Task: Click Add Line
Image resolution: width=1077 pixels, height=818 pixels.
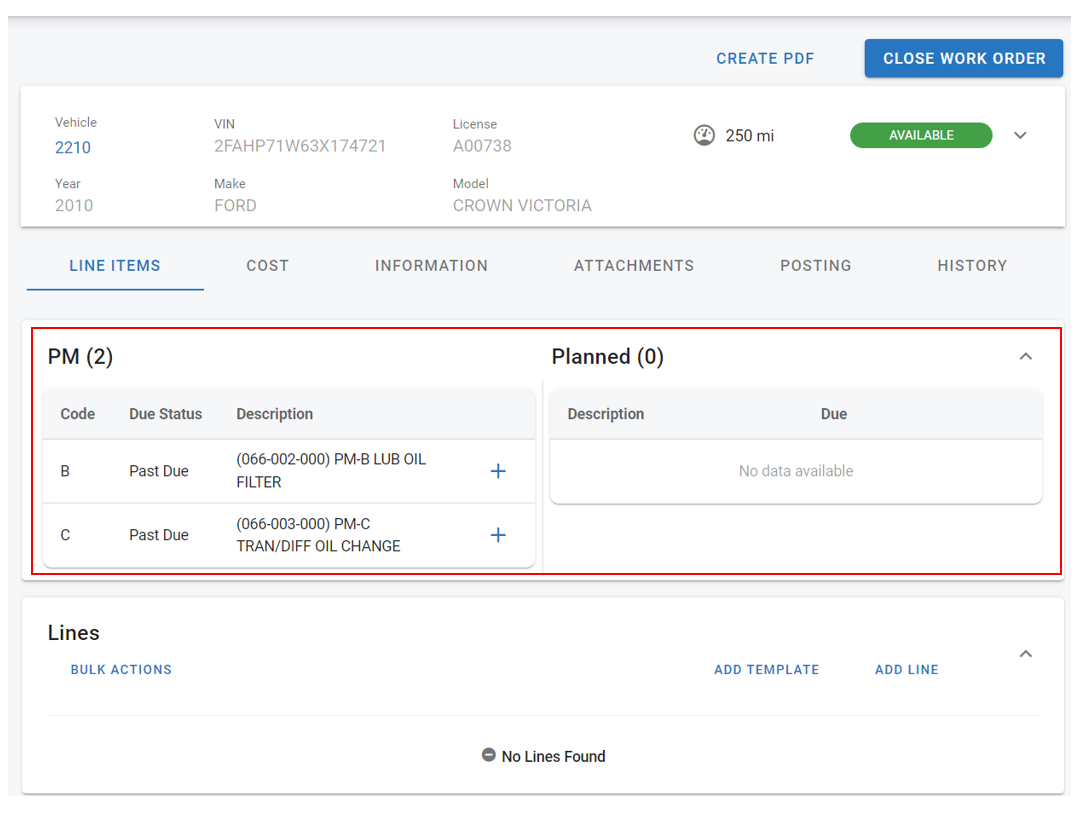Action: 906,670
